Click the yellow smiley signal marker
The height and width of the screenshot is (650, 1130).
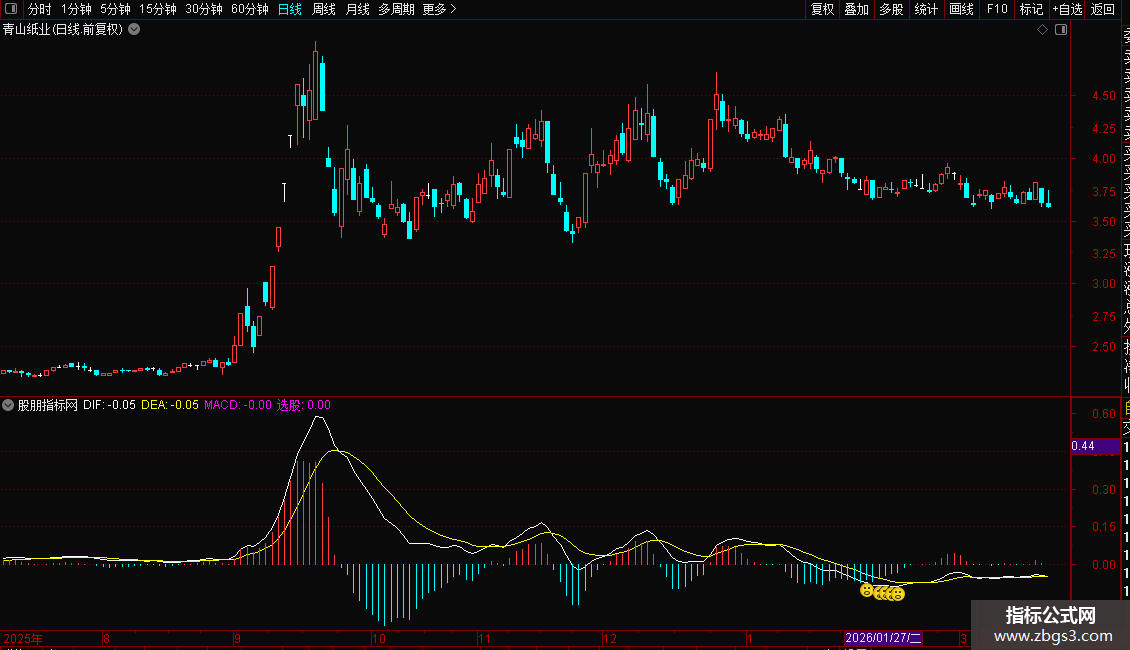pos(867,591)
